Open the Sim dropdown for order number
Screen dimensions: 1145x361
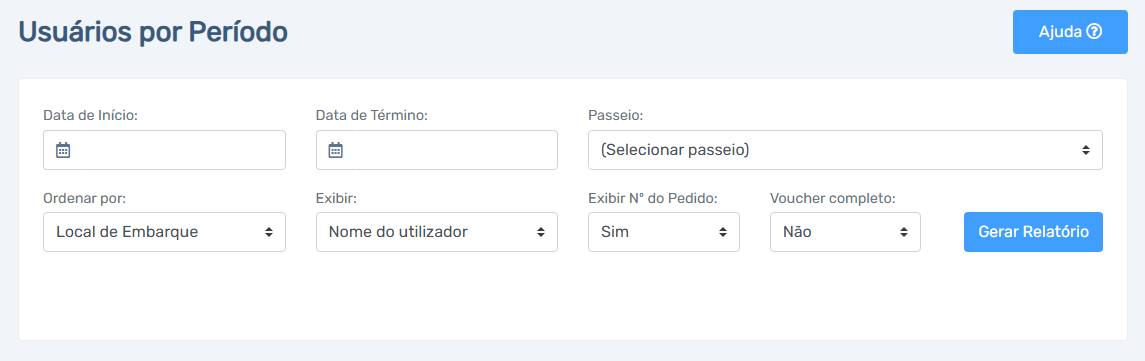pos(664,232)
